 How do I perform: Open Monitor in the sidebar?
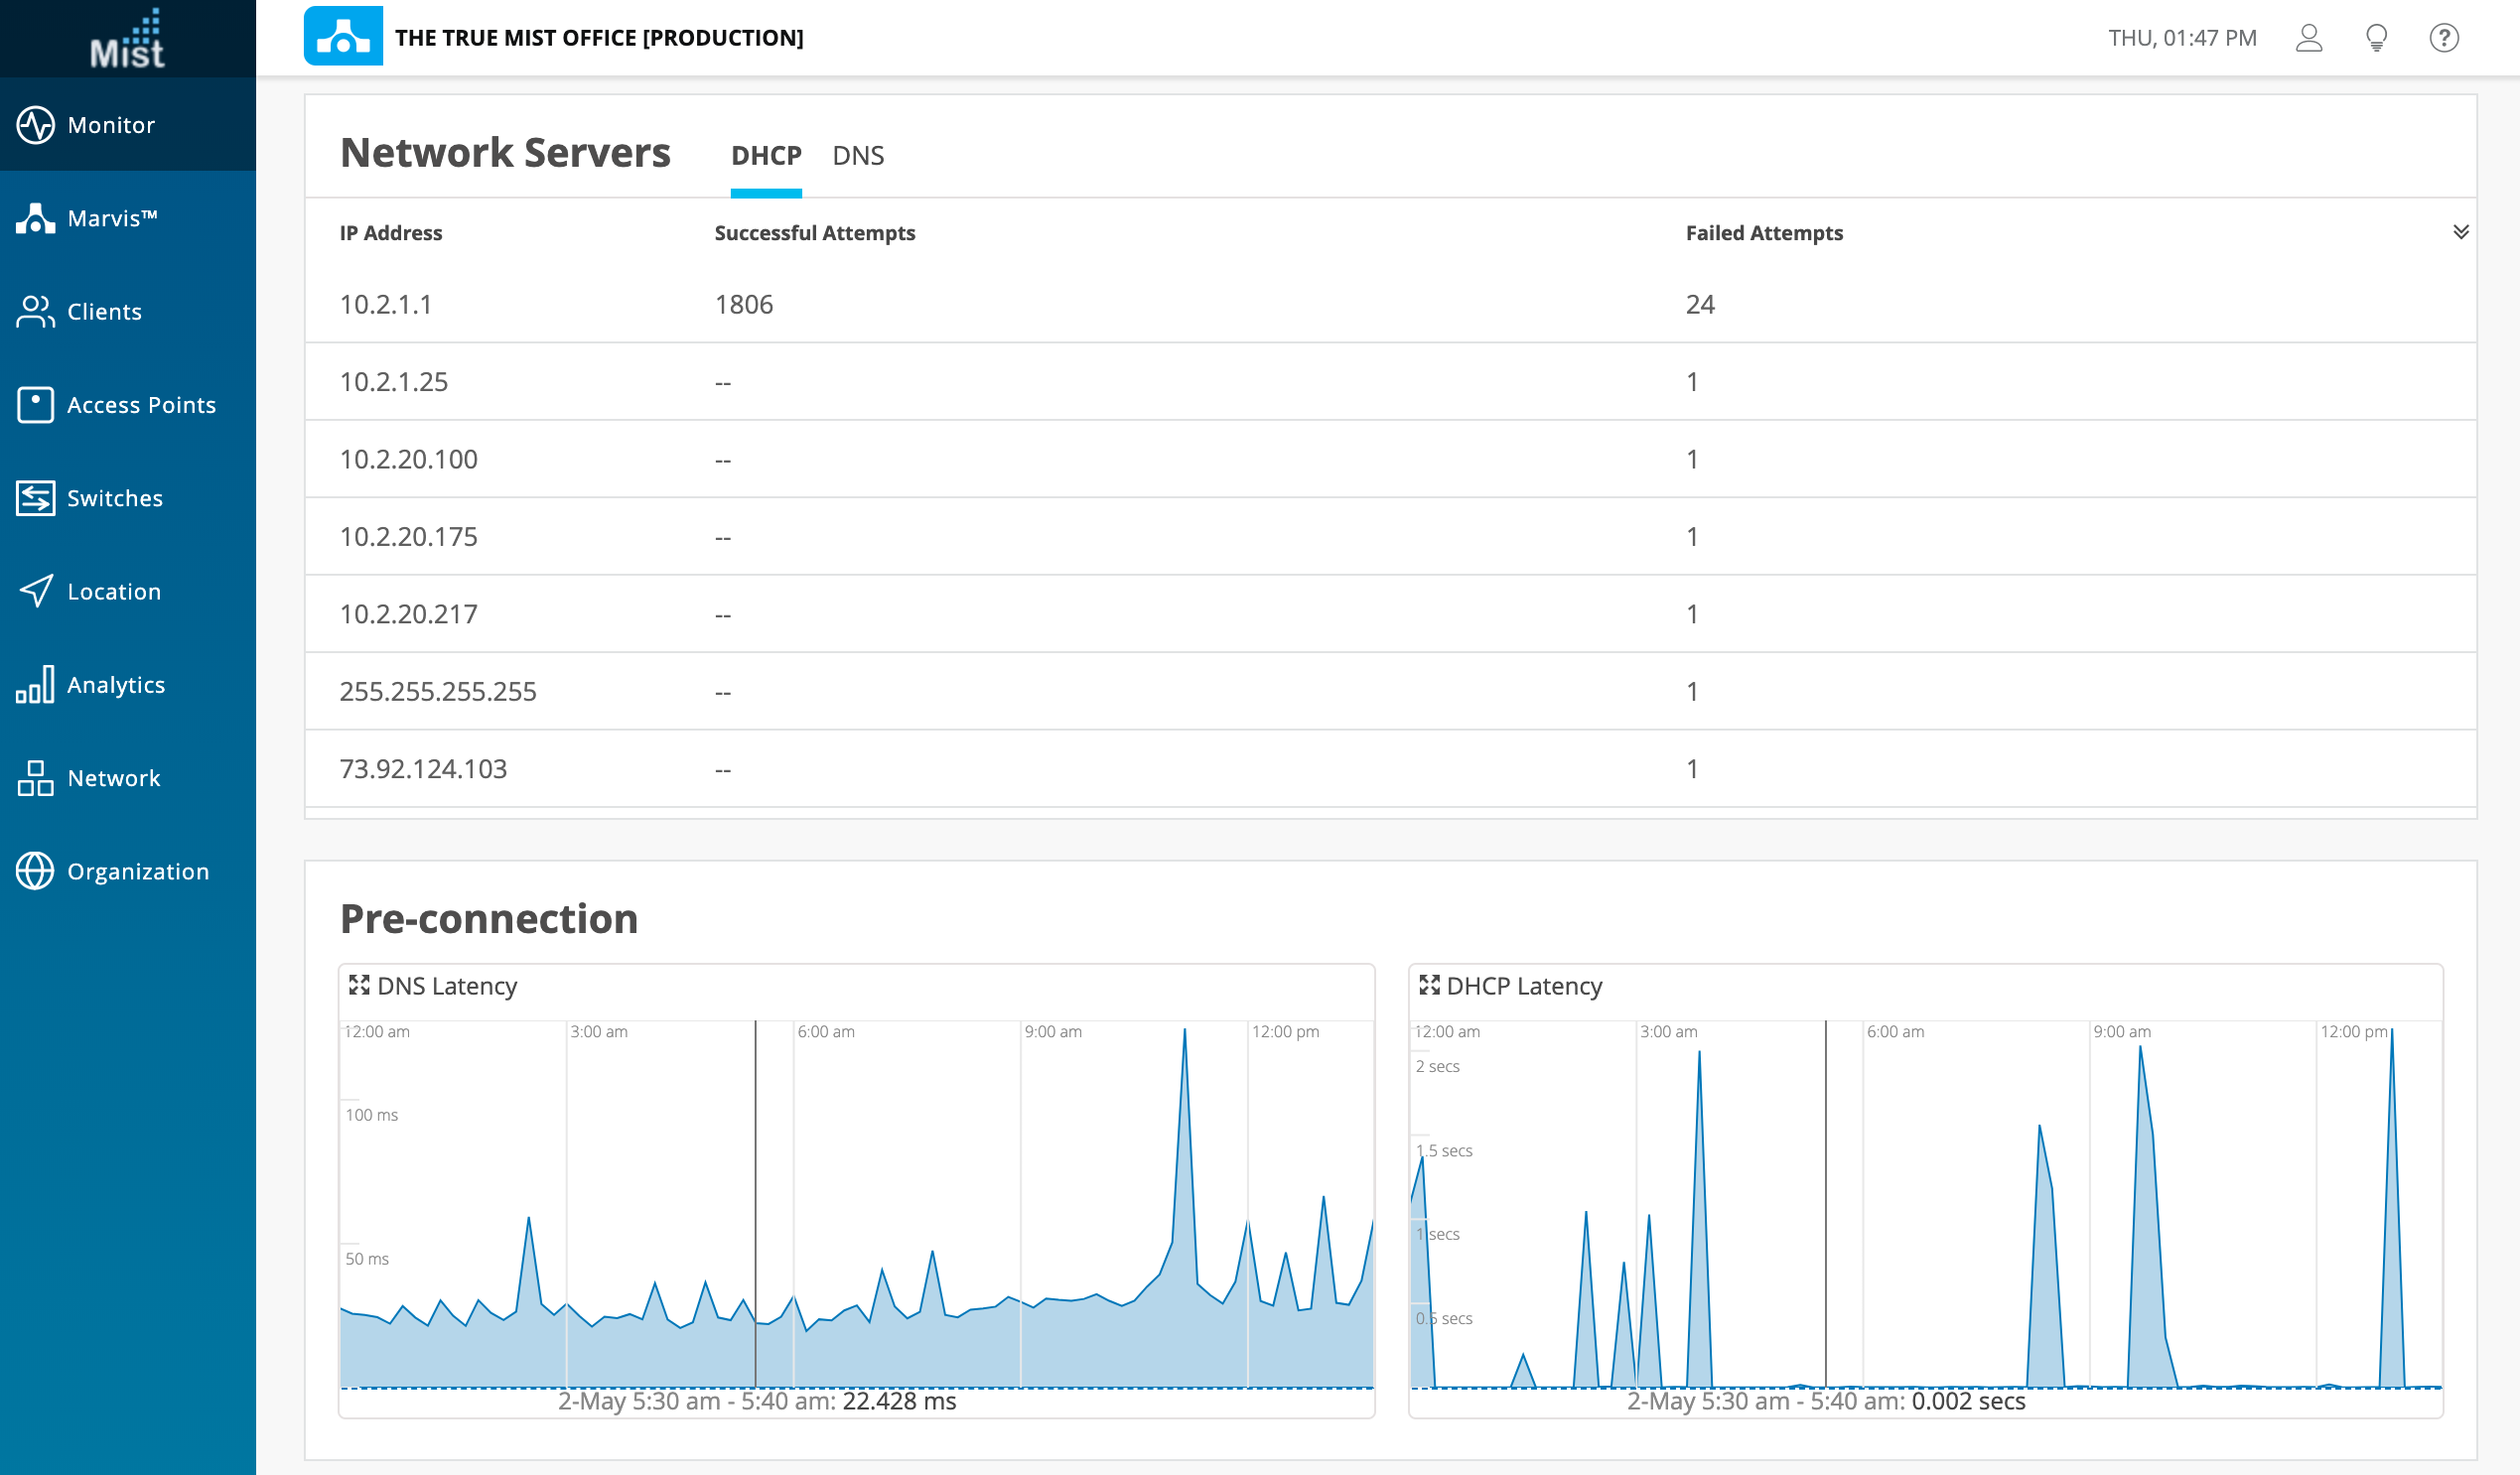pyautogui.click(x=110, y=125)
